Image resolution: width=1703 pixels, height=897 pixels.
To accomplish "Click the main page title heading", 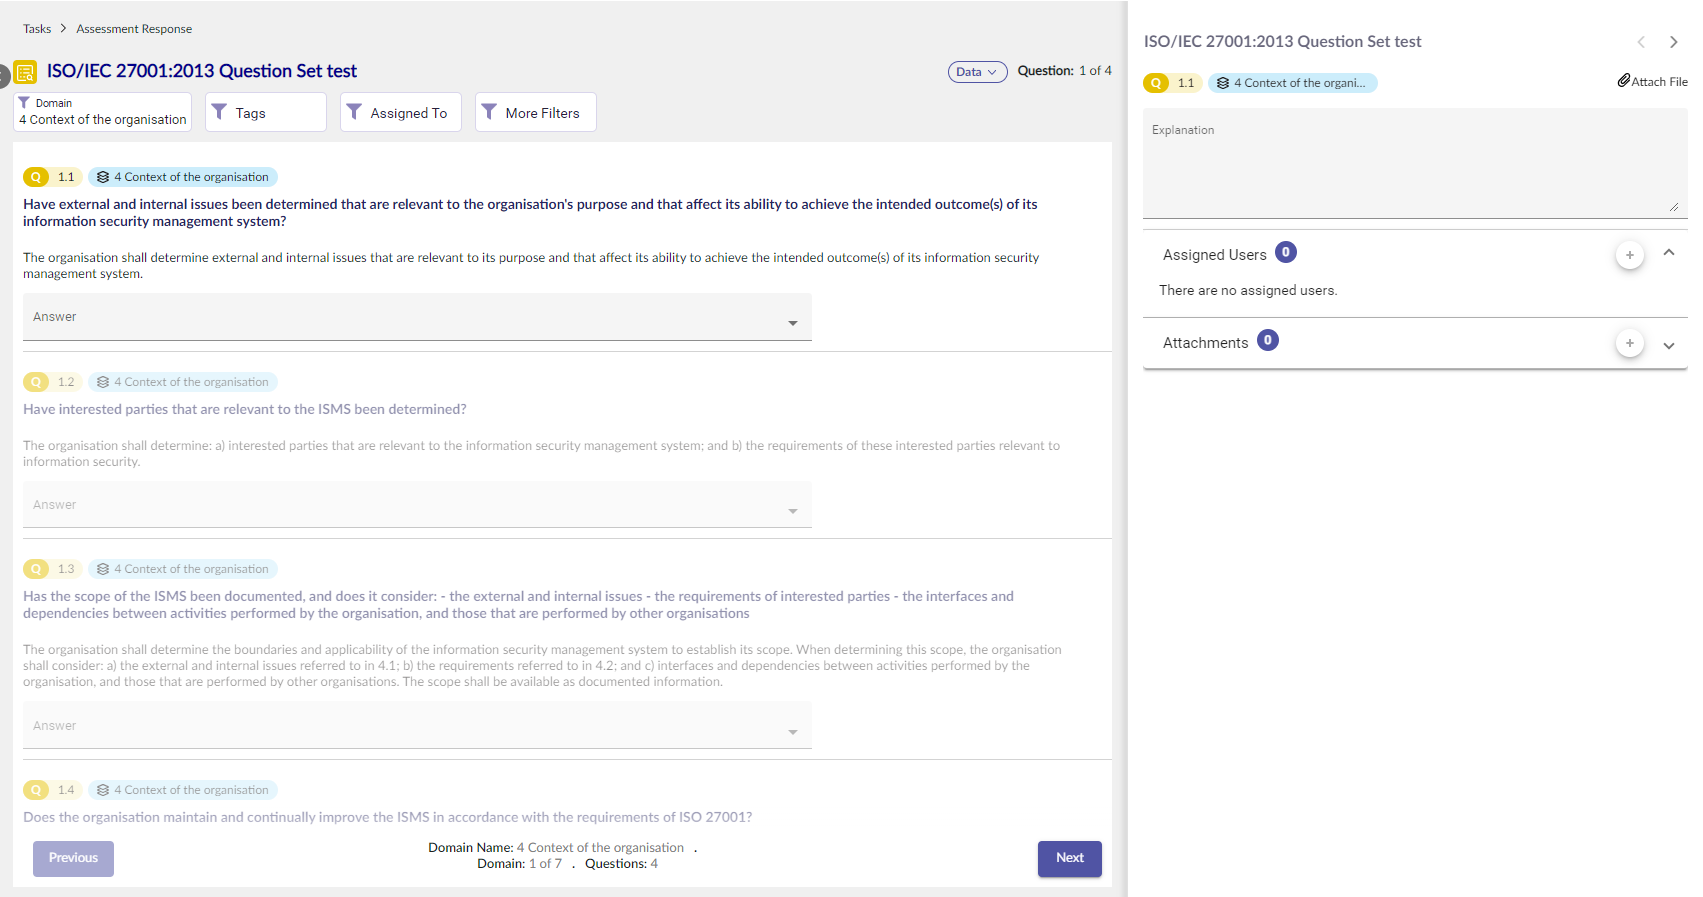I will point(202,71).
